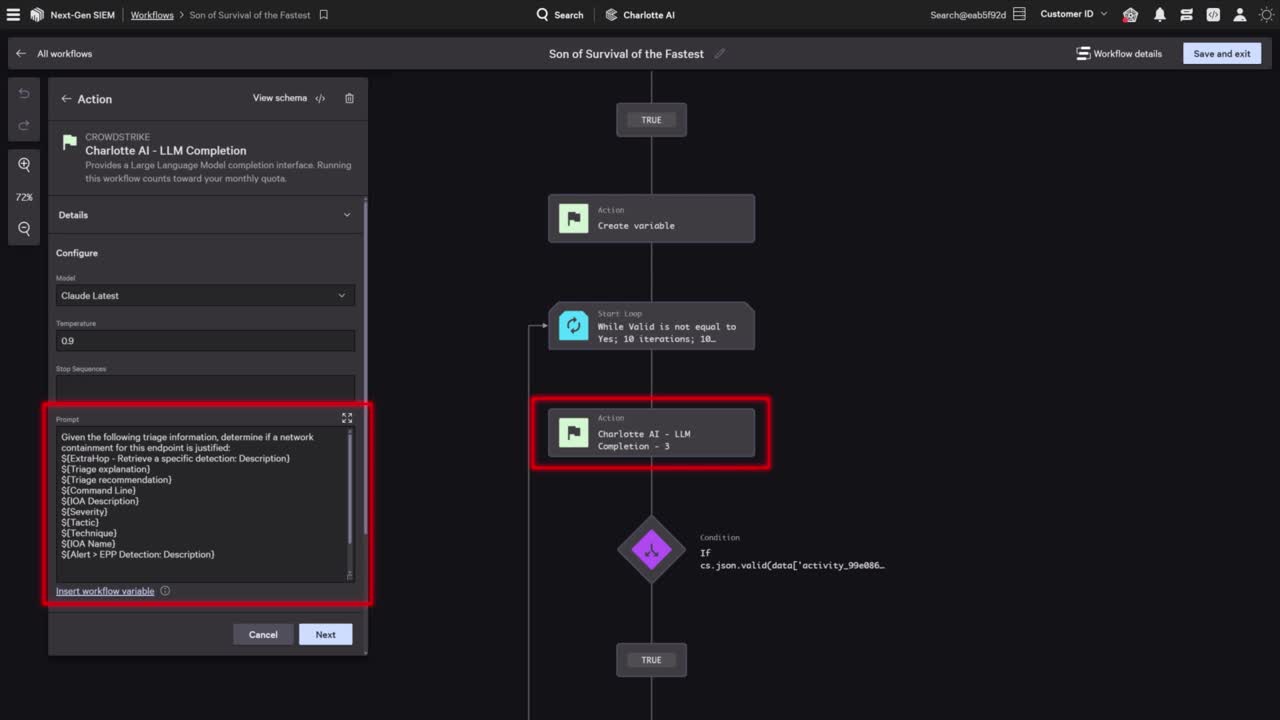The image size is (1280, 720).
Task: Delete this action with trash icon
Action: pyautogui.click(x=349, y=98)
